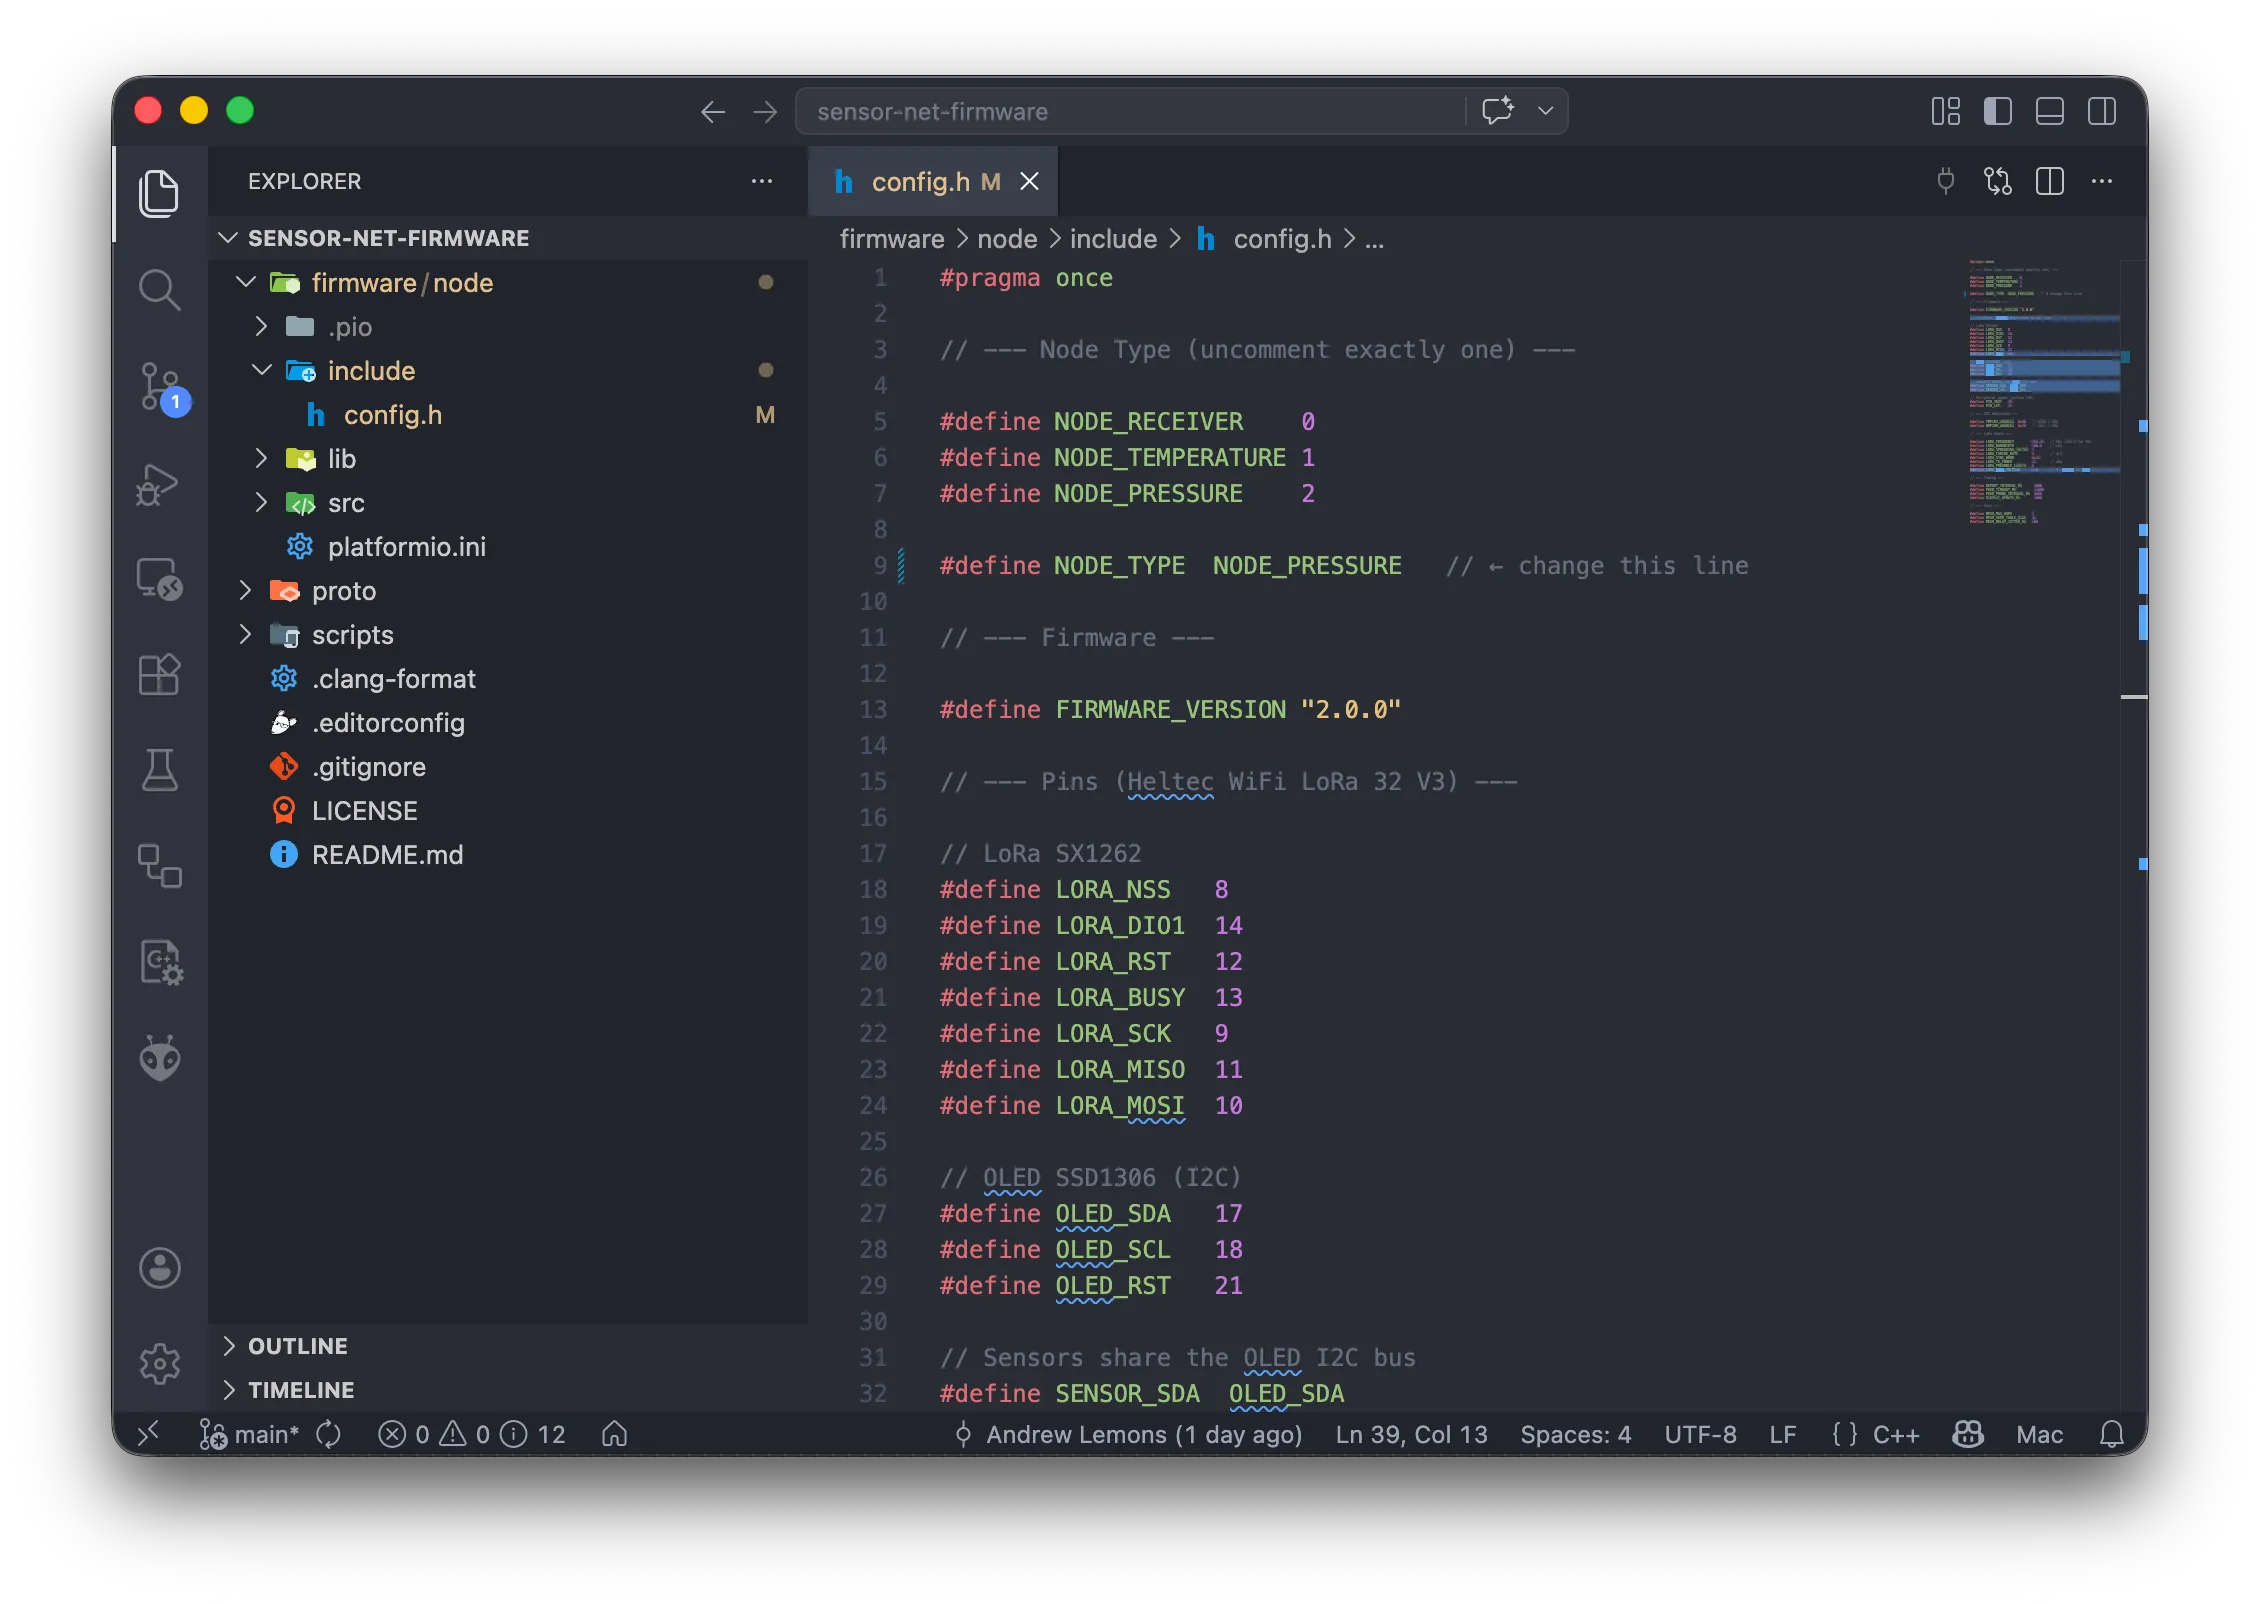The image size is (2260, 1604).
Task: Go forward with the right arrow
Action: pos(765,111)
